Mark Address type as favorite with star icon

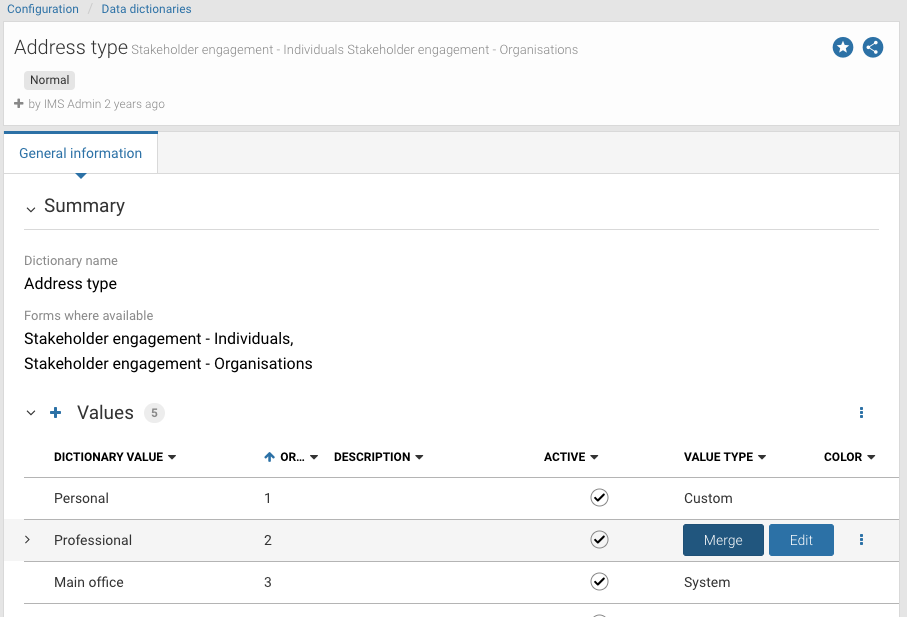[843, 47]
